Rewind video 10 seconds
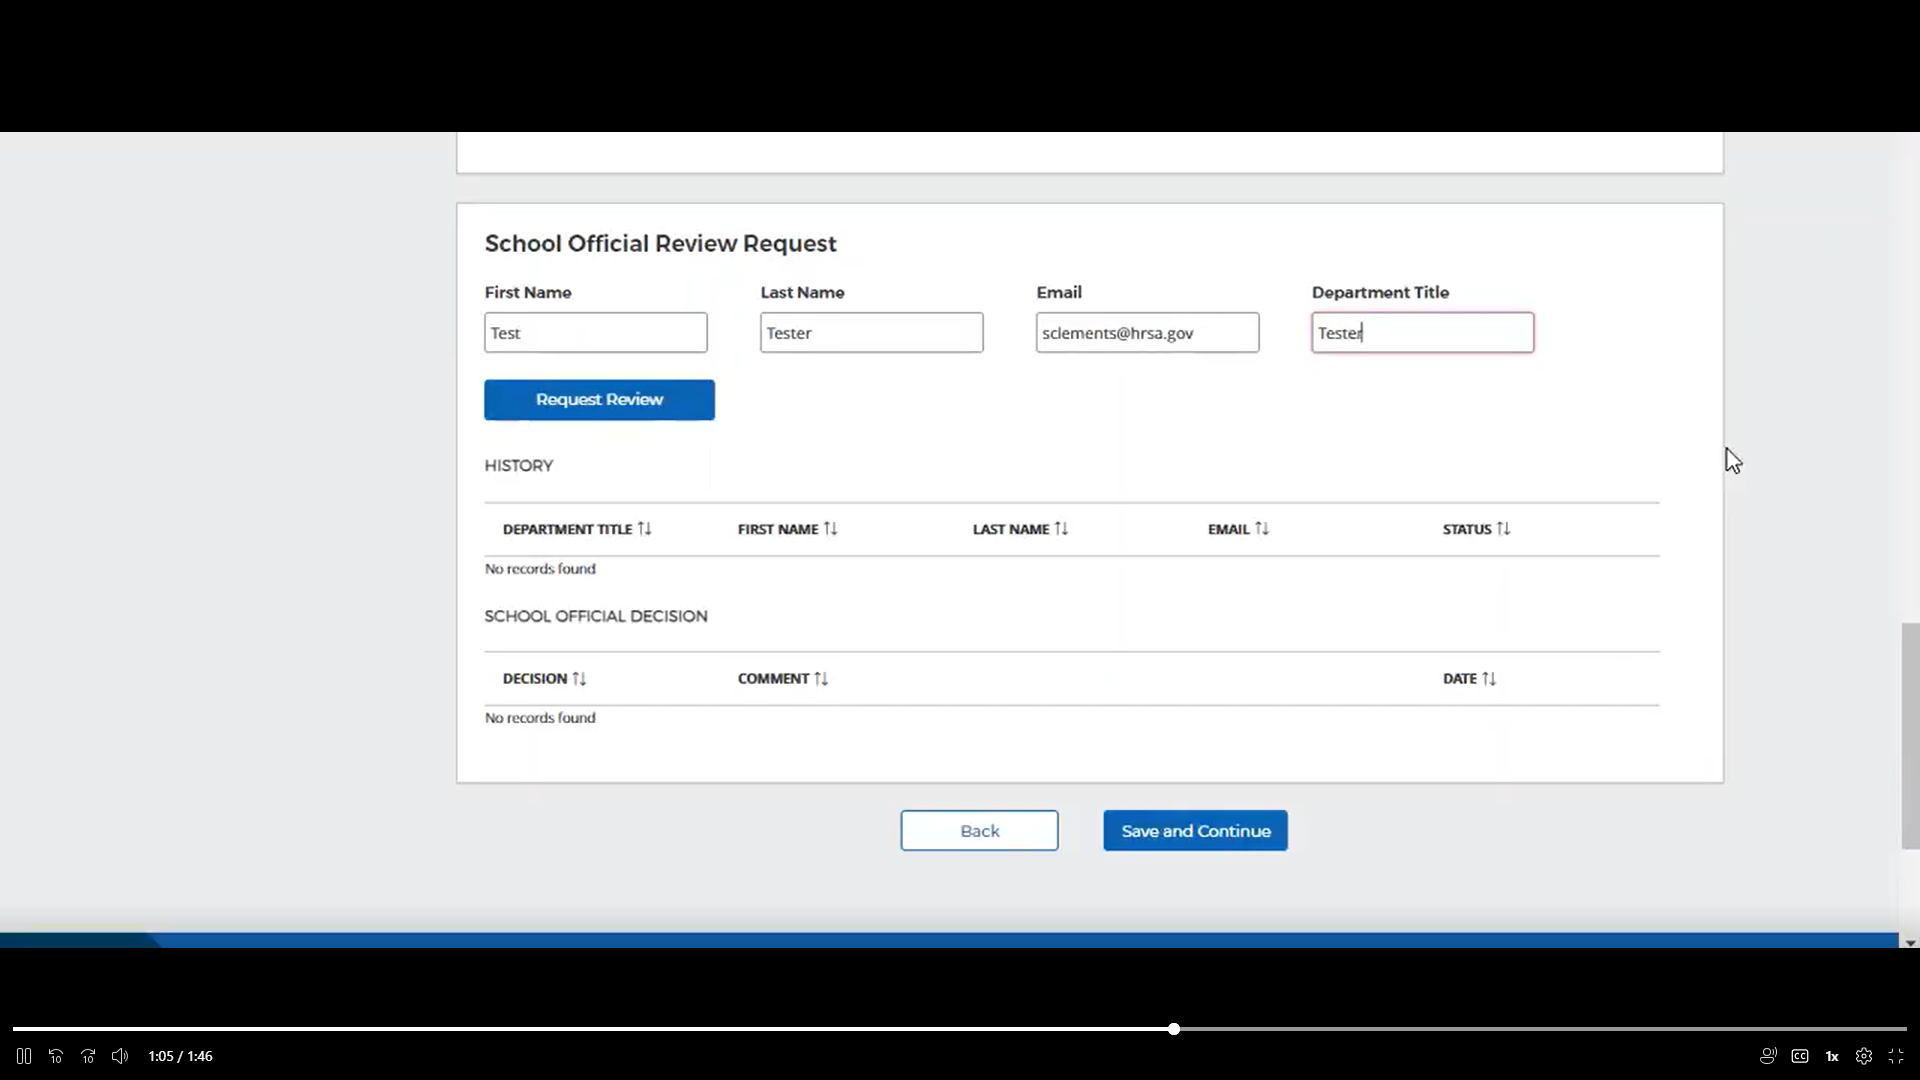 56,1056
